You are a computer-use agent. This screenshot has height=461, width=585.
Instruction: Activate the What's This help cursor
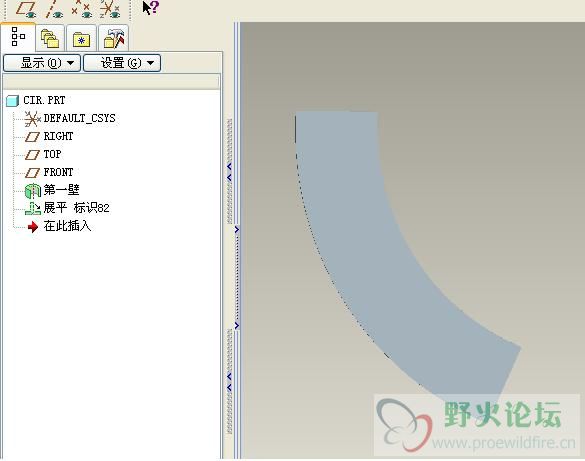(151, 8)
